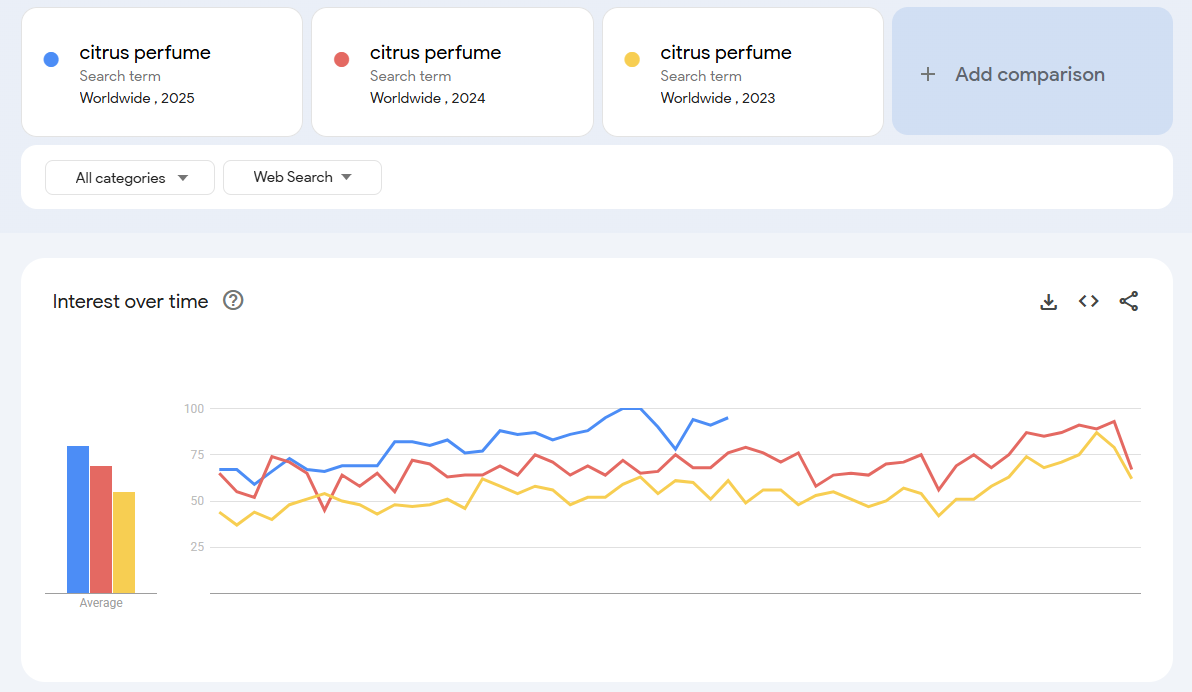Click the 25 axis label
Screen dimensions: 1192x692
pyautogui.click(x=198, y=547)
